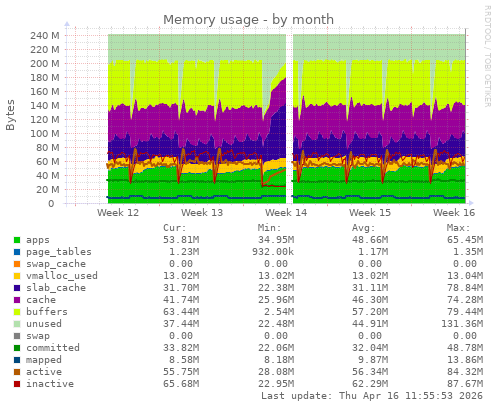Click the 'apps' legend label
The height and width of the screenshot is (408, 497).
point(38,240)
